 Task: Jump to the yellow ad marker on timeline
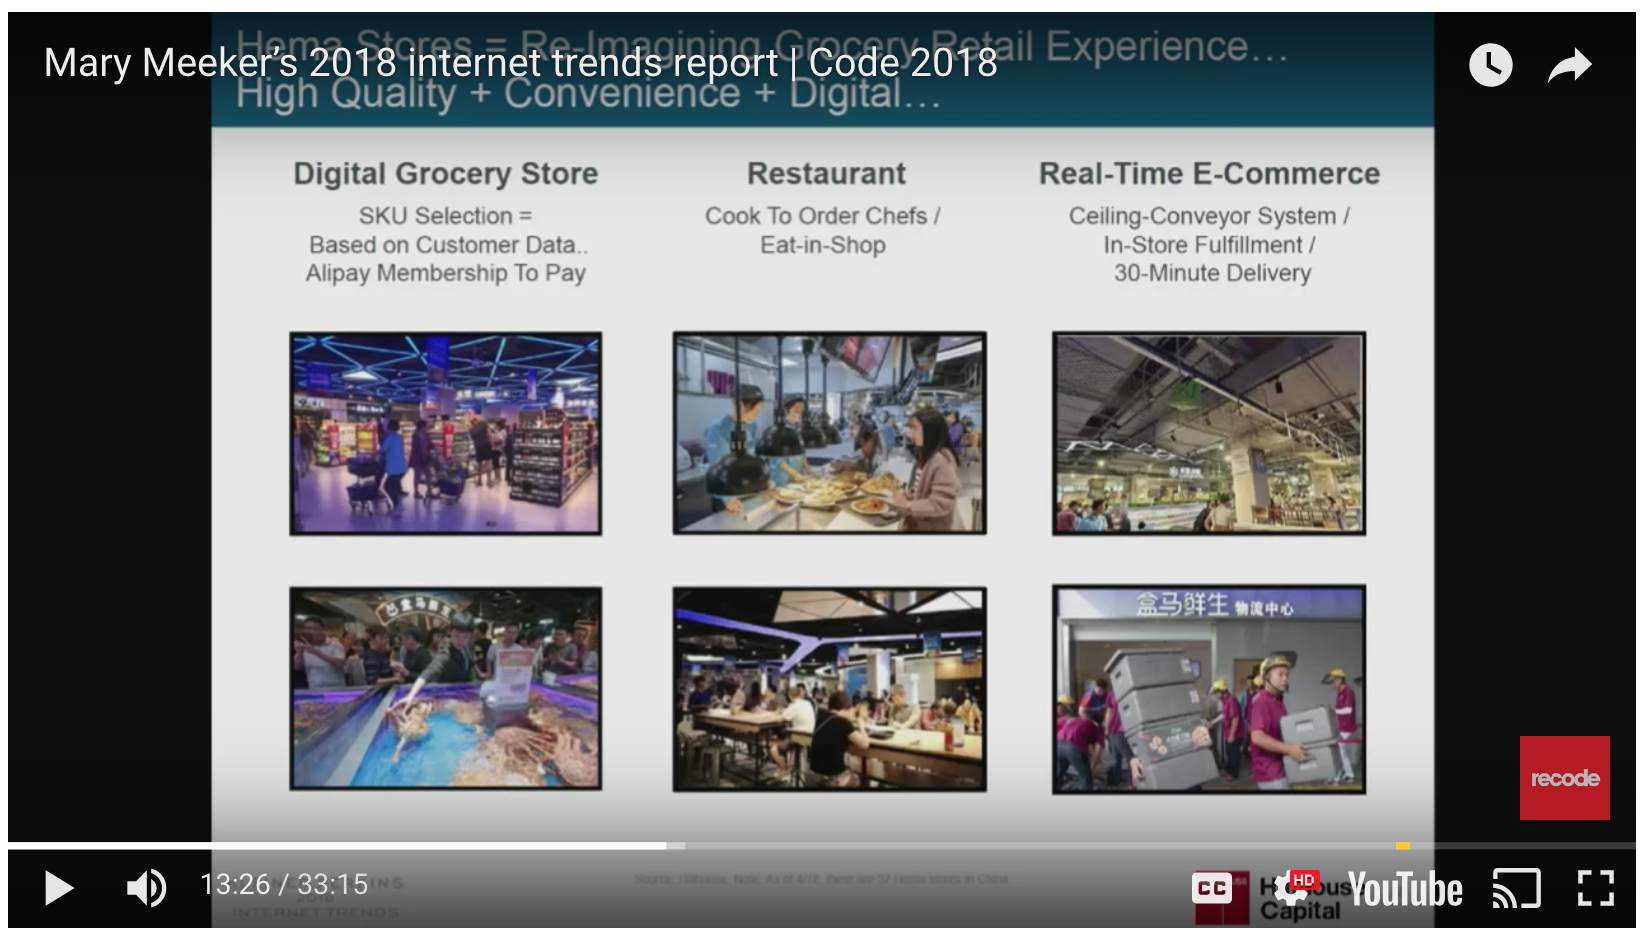click(x=1403, y=846)
